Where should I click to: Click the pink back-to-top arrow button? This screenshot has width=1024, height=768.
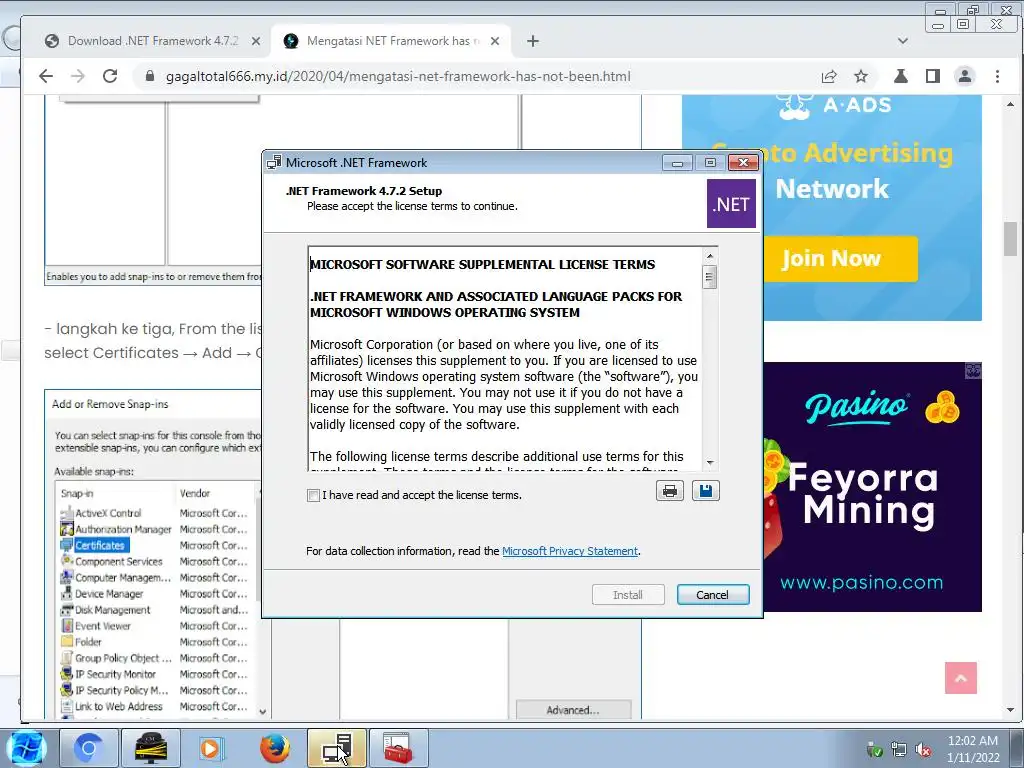[x=961, y=678]
